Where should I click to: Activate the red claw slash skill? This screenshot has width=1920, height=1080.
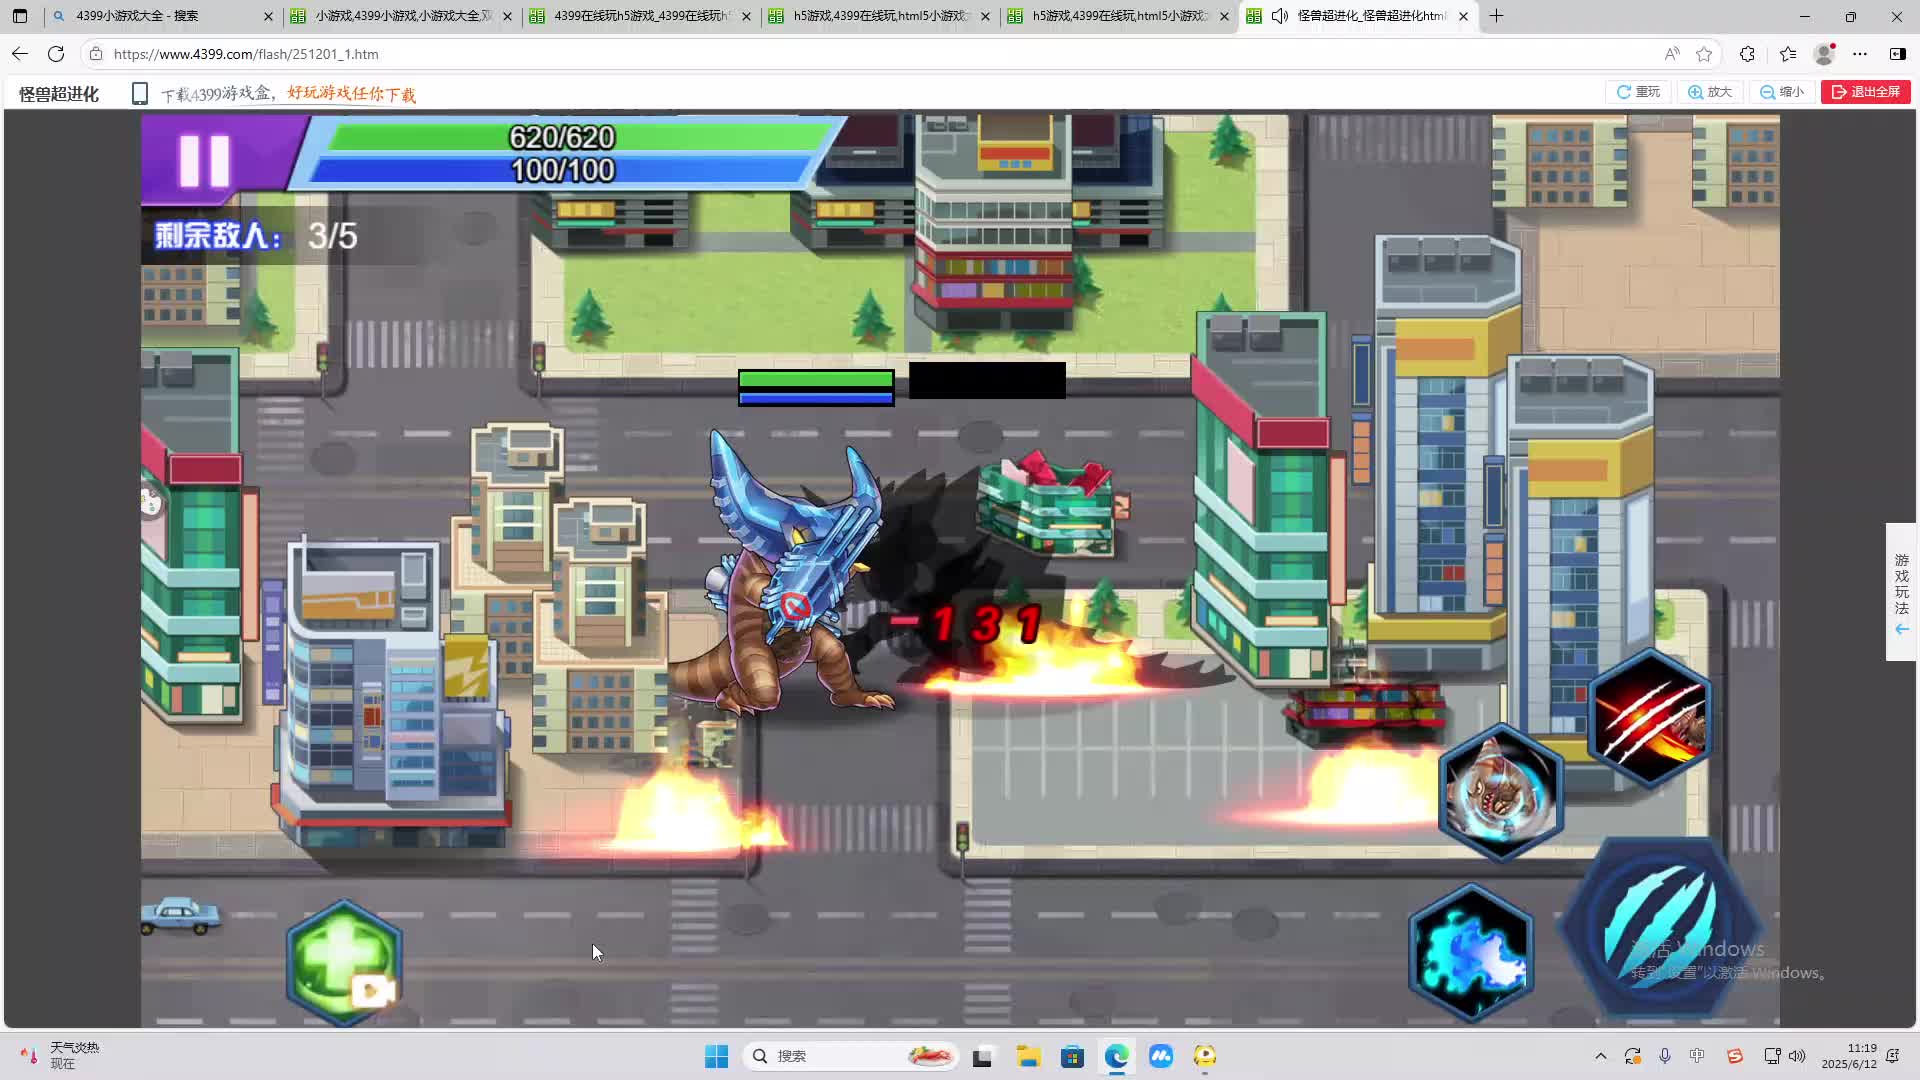(x=1649, y=718)
